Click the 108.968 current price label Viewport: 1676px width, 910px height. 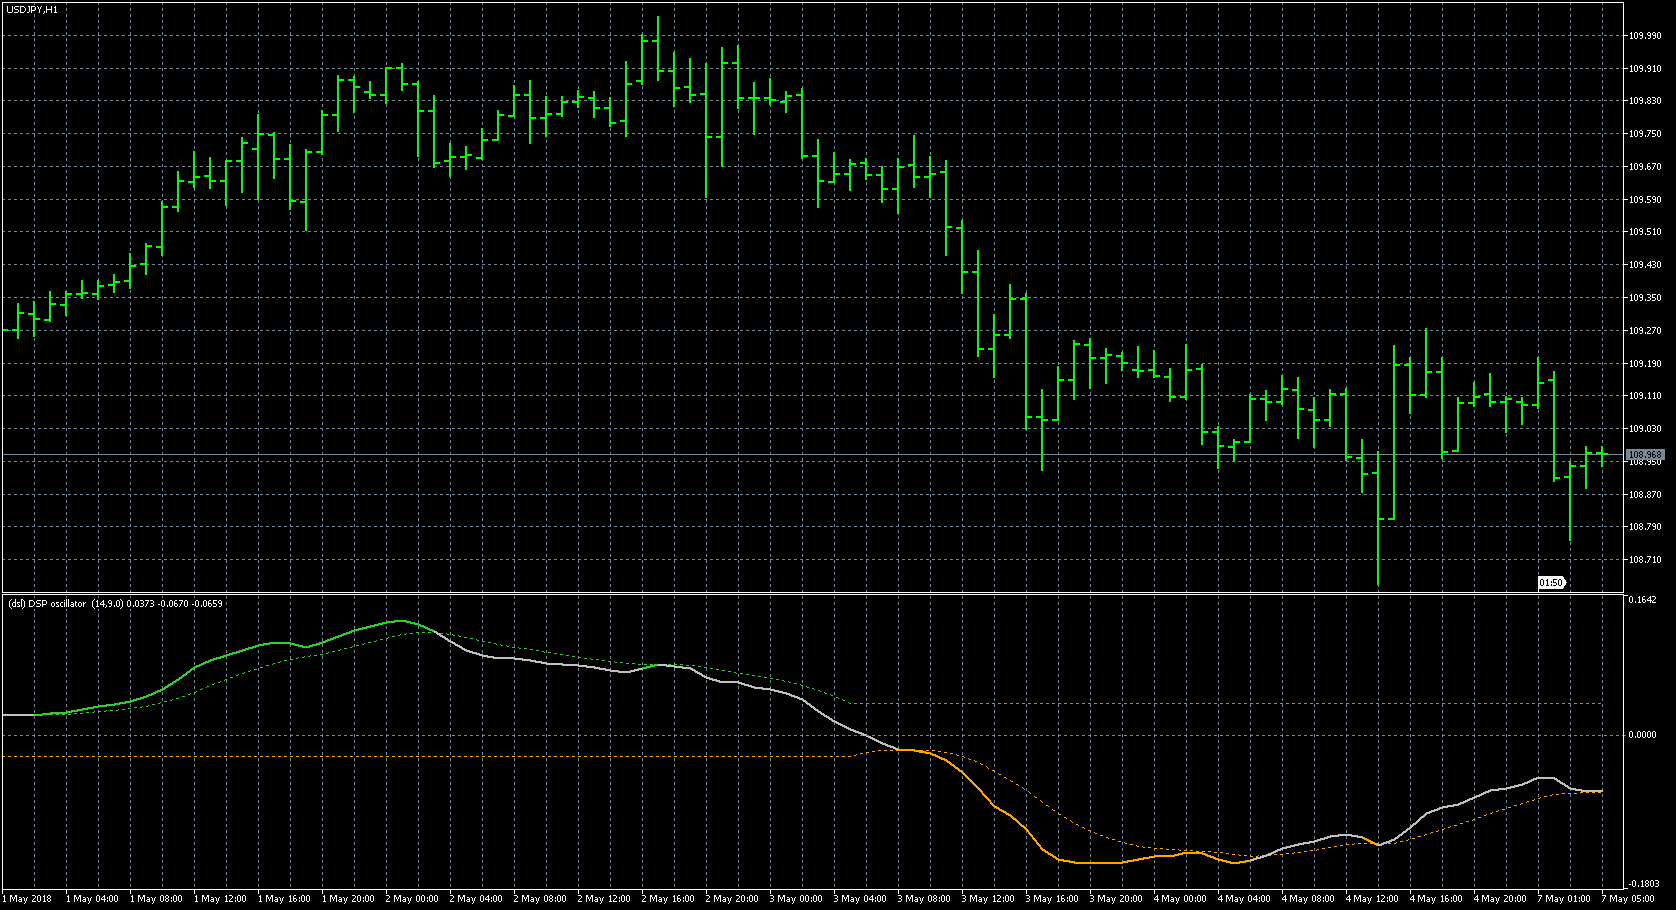click(1643, 455)
